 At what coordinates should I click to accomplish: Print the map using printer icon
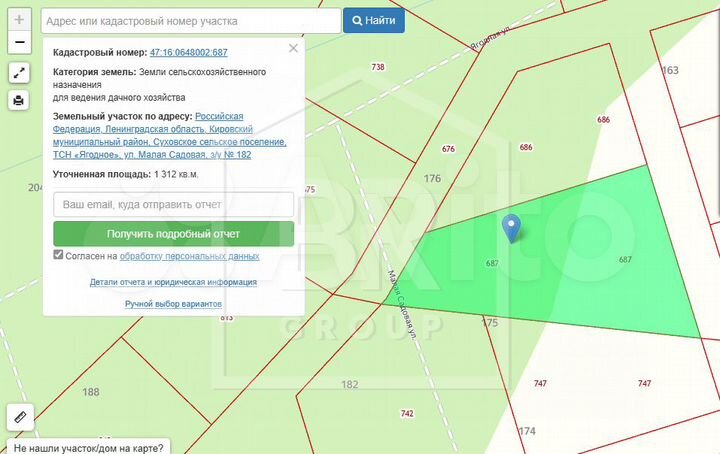coord(19,100)
